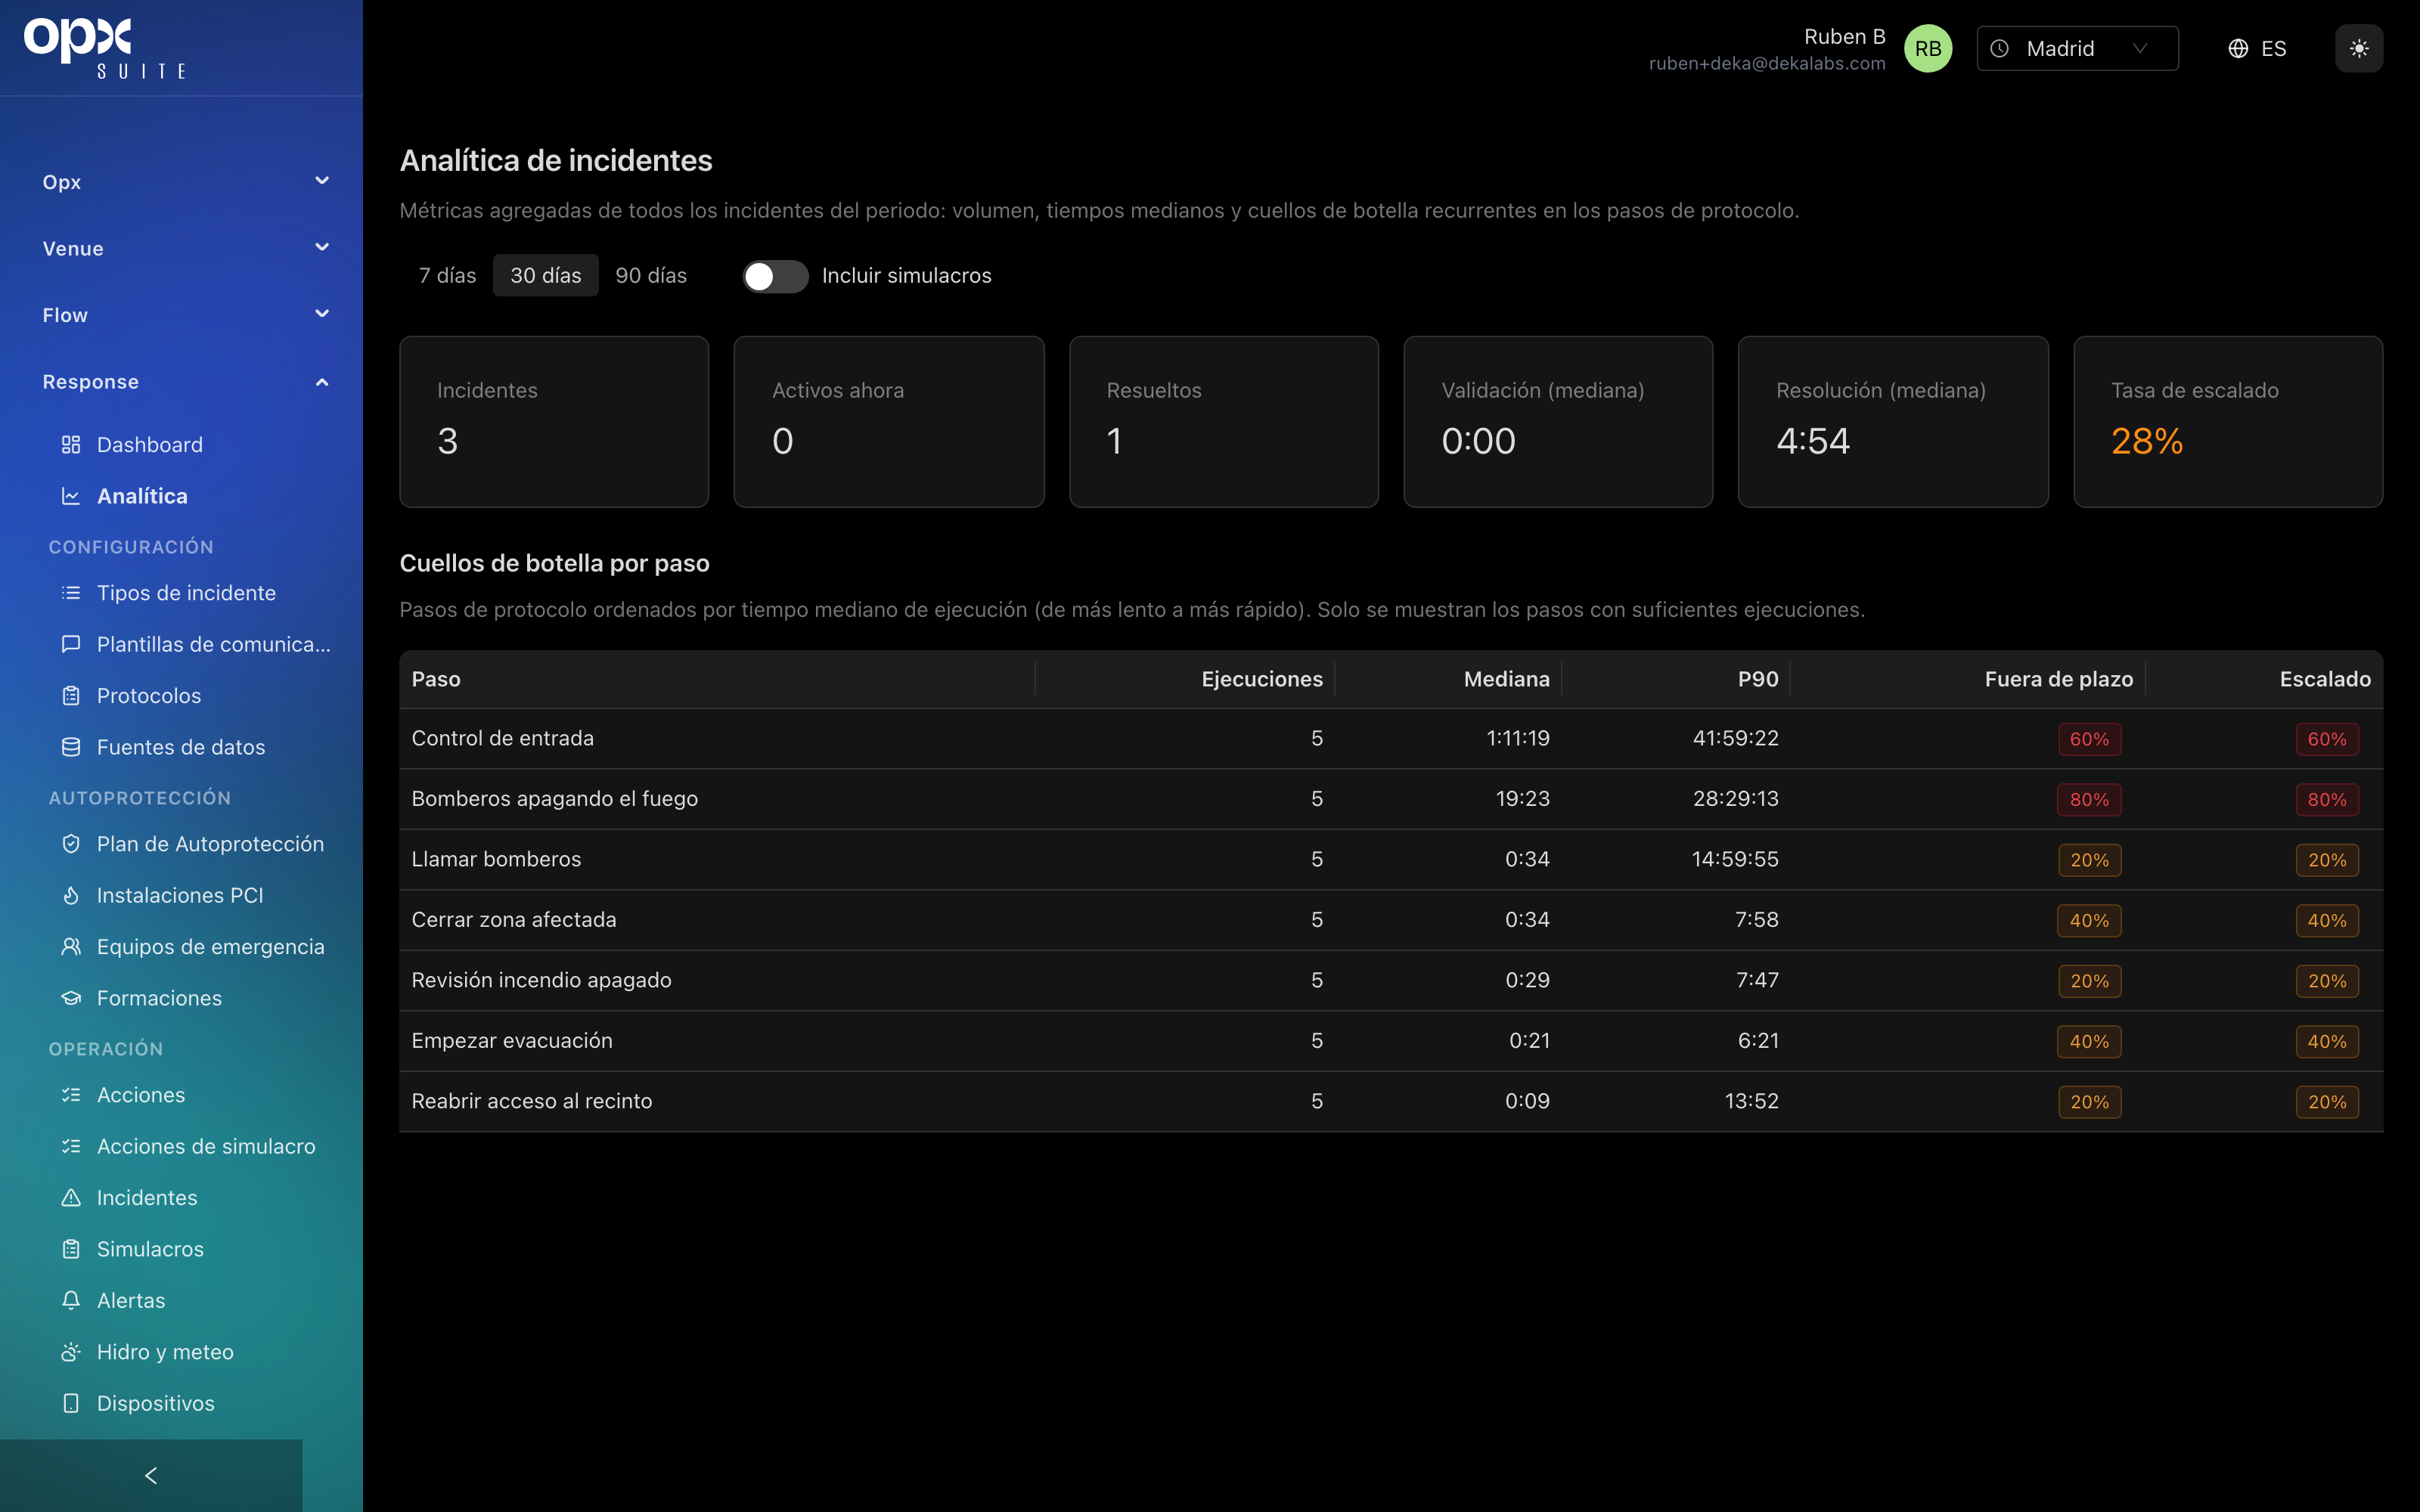Image resolution: width=2420 pixels, height=1512 pixels.
Task: Open the Madrid timezone dropdown
Action: coord(2077,48)
